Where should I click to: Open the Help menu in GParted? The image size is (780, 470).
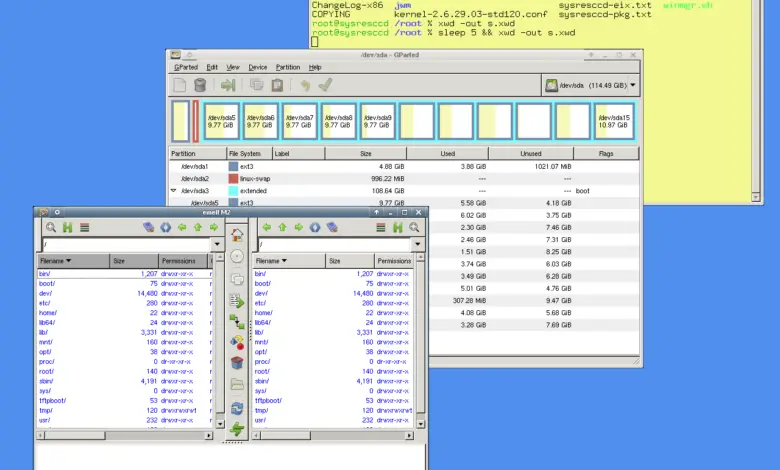315,67
